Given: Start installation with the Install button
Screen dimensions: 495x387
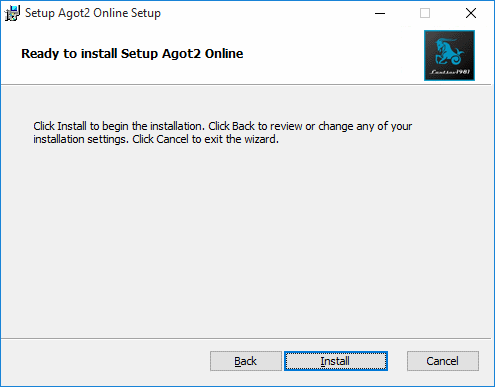Looking at the screenshot, I should click(x=336, y=361).
